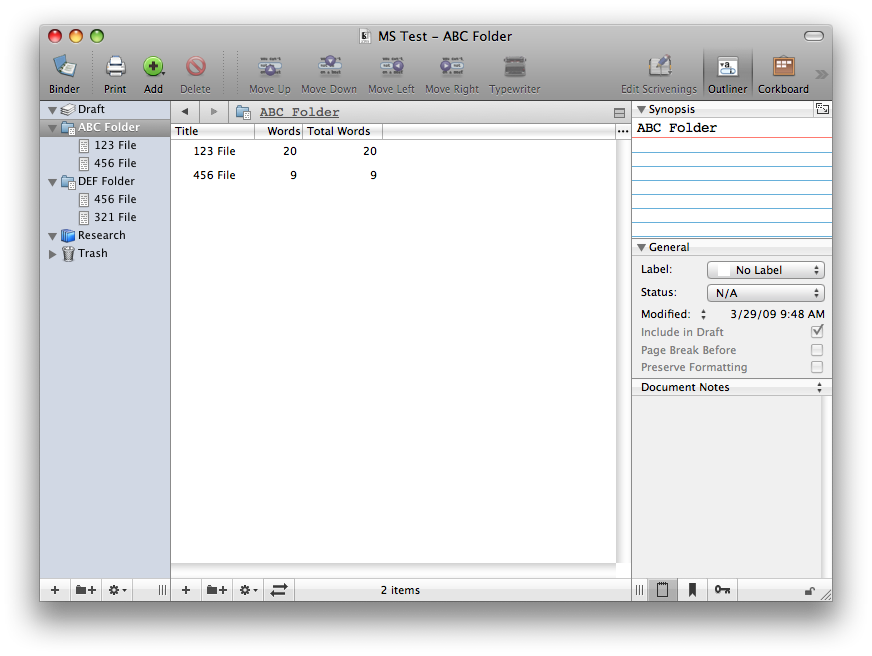Sort by the Words column header

tap(279, 131)
